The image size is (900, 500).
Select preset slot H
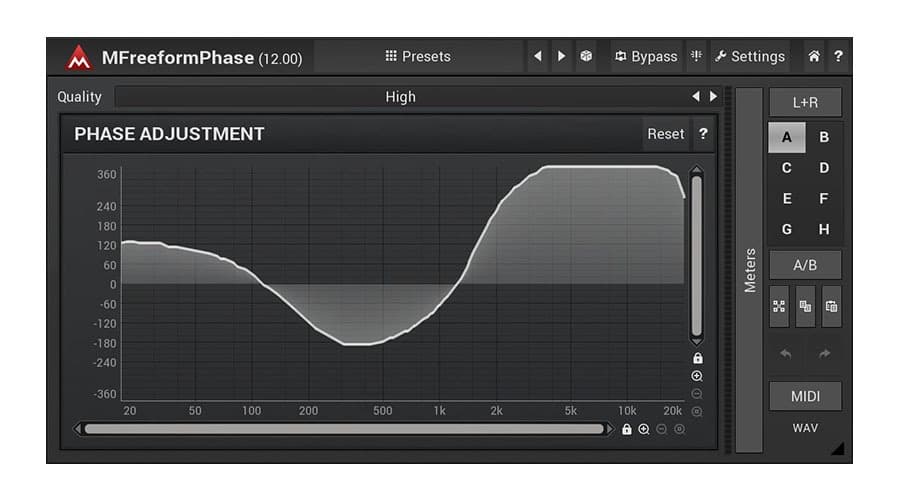(x=824, y=230)
